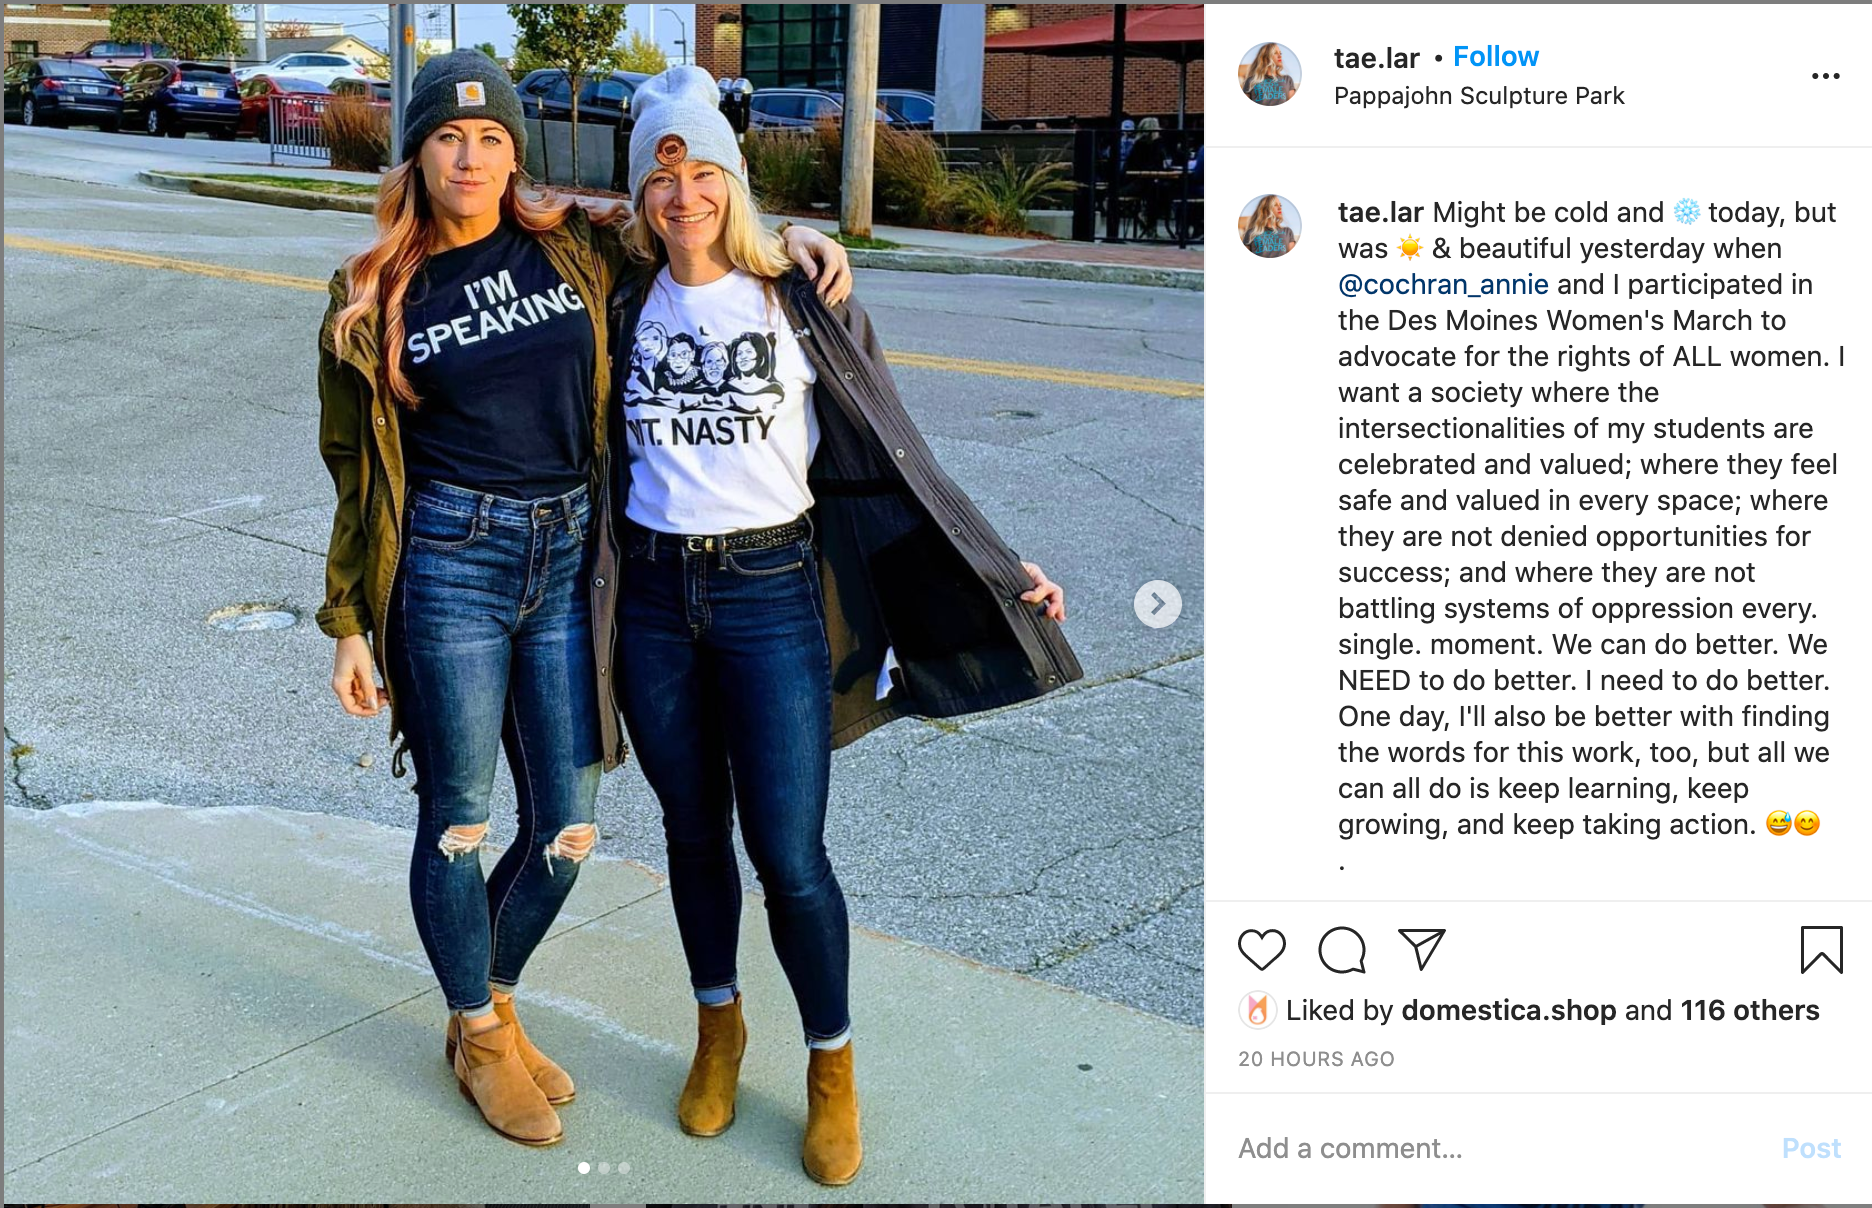1872x1208 pixels.
Task: Follow the tae.lar account
Action: click(x=1495, y=57)
